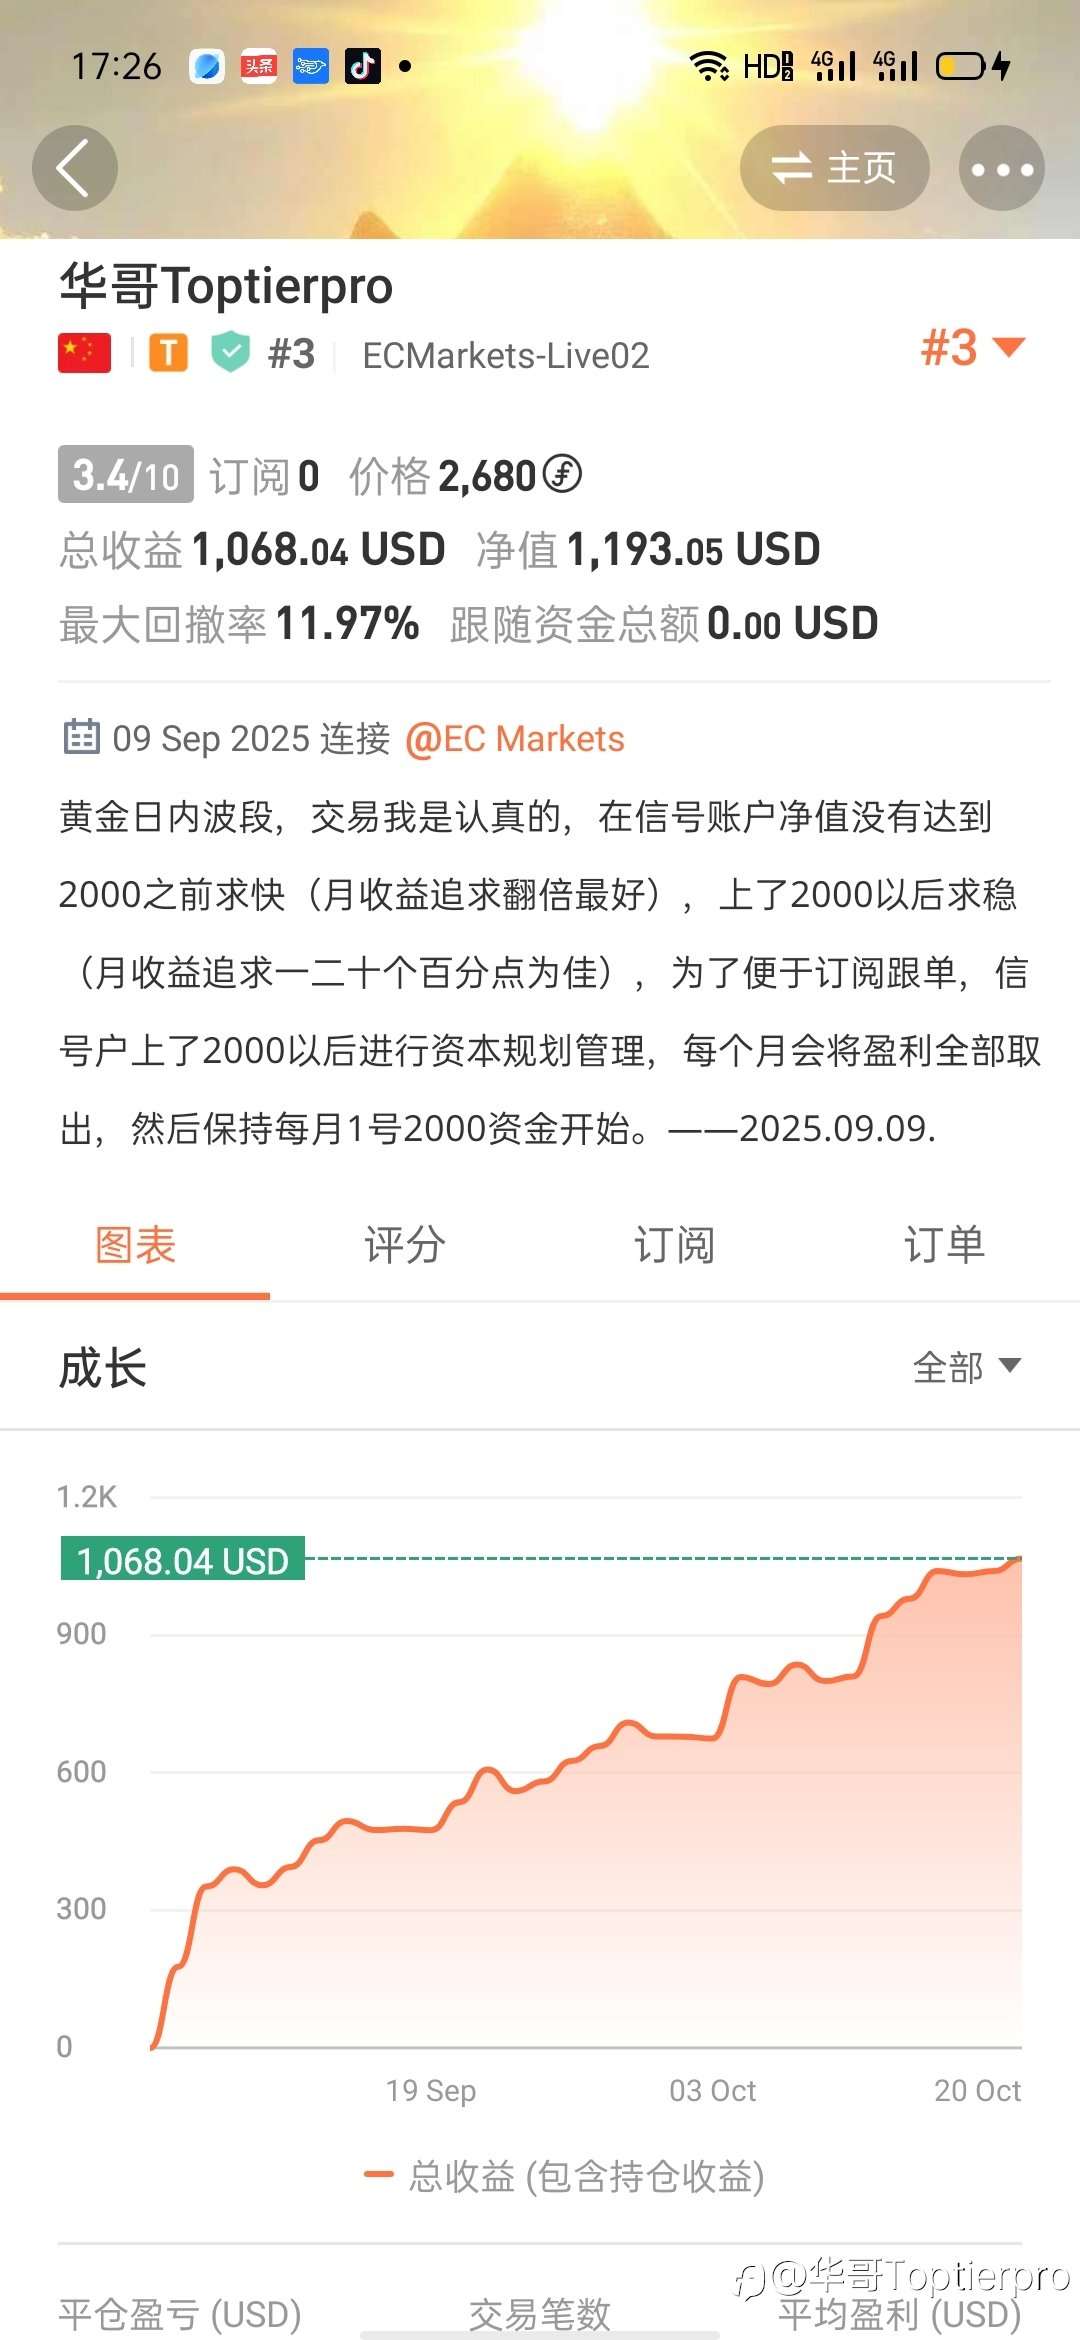
Task: Open the 全部 time range dropdown
Action: (966, 1367)
